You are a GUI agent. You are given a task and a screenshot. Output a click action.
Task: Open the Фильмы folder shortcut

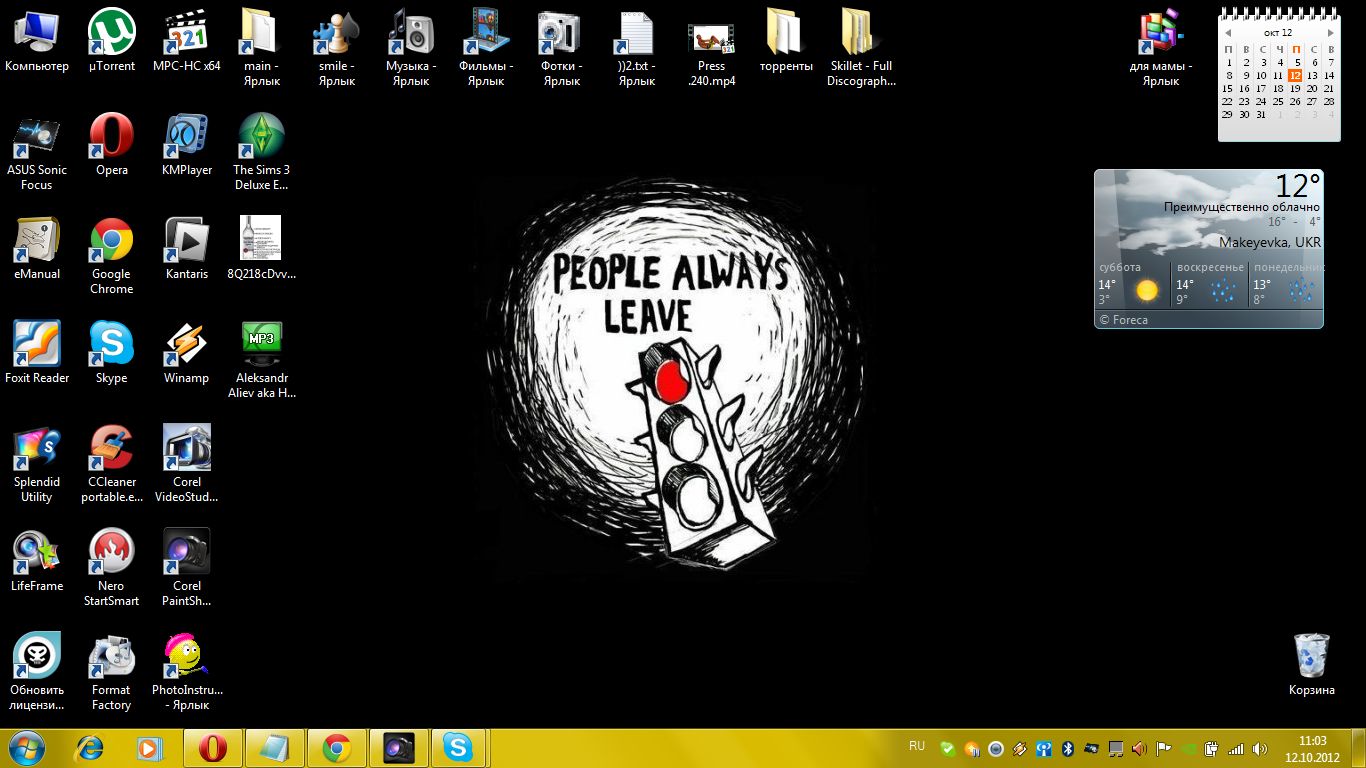pyautogui.click(x=486, y=48)
